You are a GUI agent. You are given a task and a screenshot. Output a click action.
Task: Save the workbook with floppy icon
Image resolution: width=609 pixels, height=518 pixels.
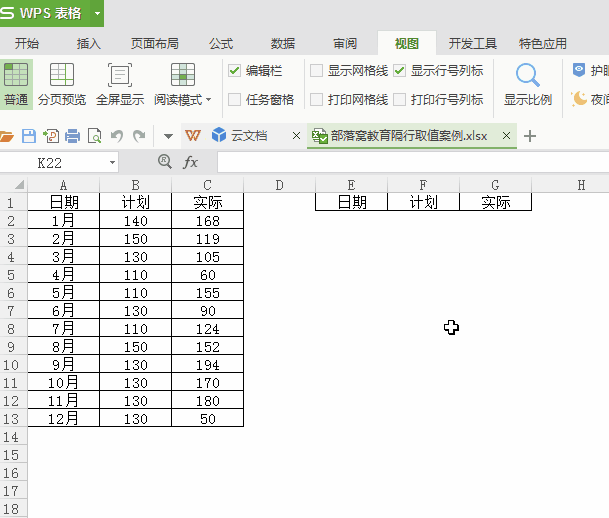[29, 136]
